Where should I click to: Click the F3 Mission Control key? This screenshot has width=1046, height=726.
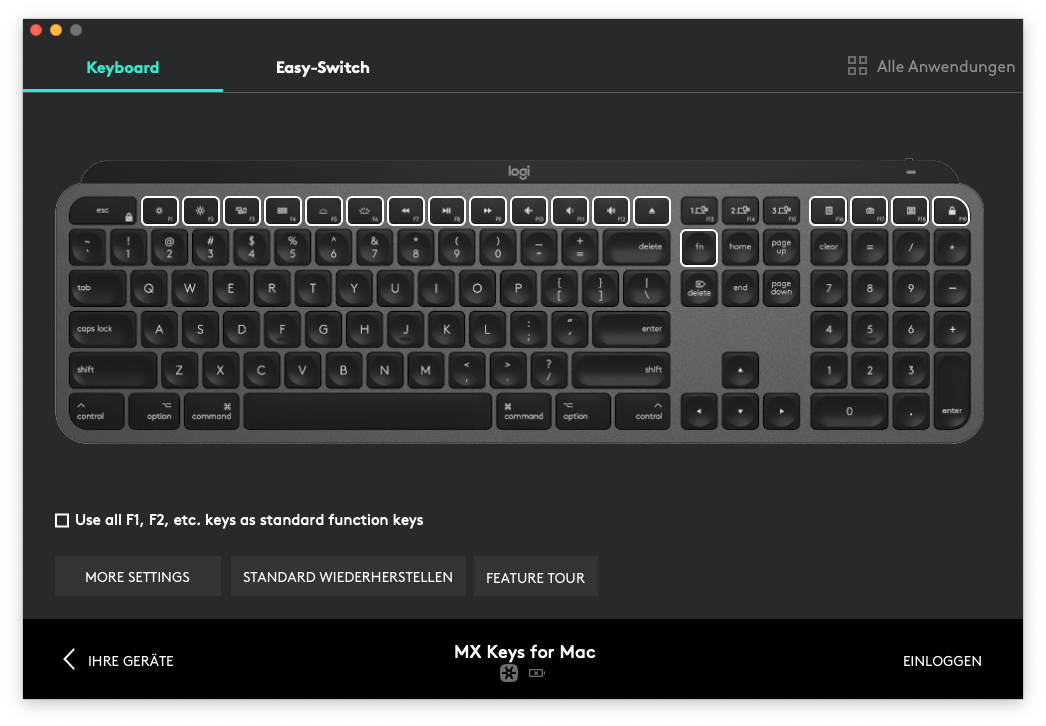tap(242, 211)
